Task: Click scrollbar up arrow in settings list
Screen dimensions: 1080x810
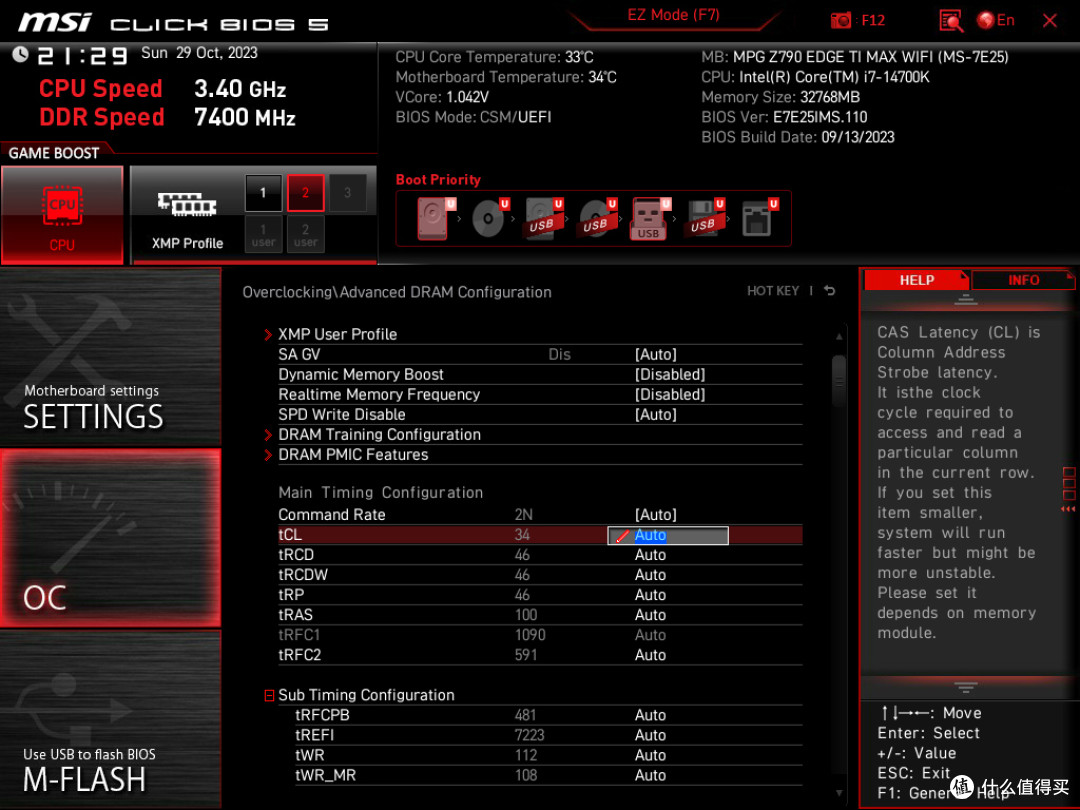Action: (838, 337)
